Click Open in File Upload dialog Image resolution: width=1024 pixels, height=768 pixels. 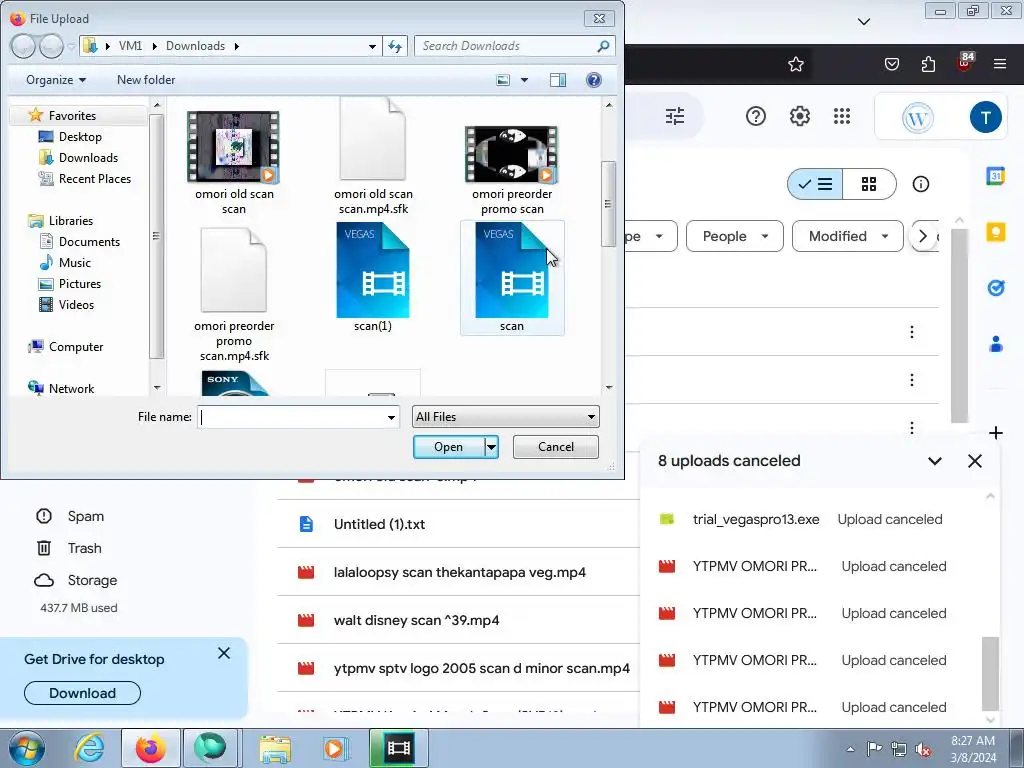449,447
